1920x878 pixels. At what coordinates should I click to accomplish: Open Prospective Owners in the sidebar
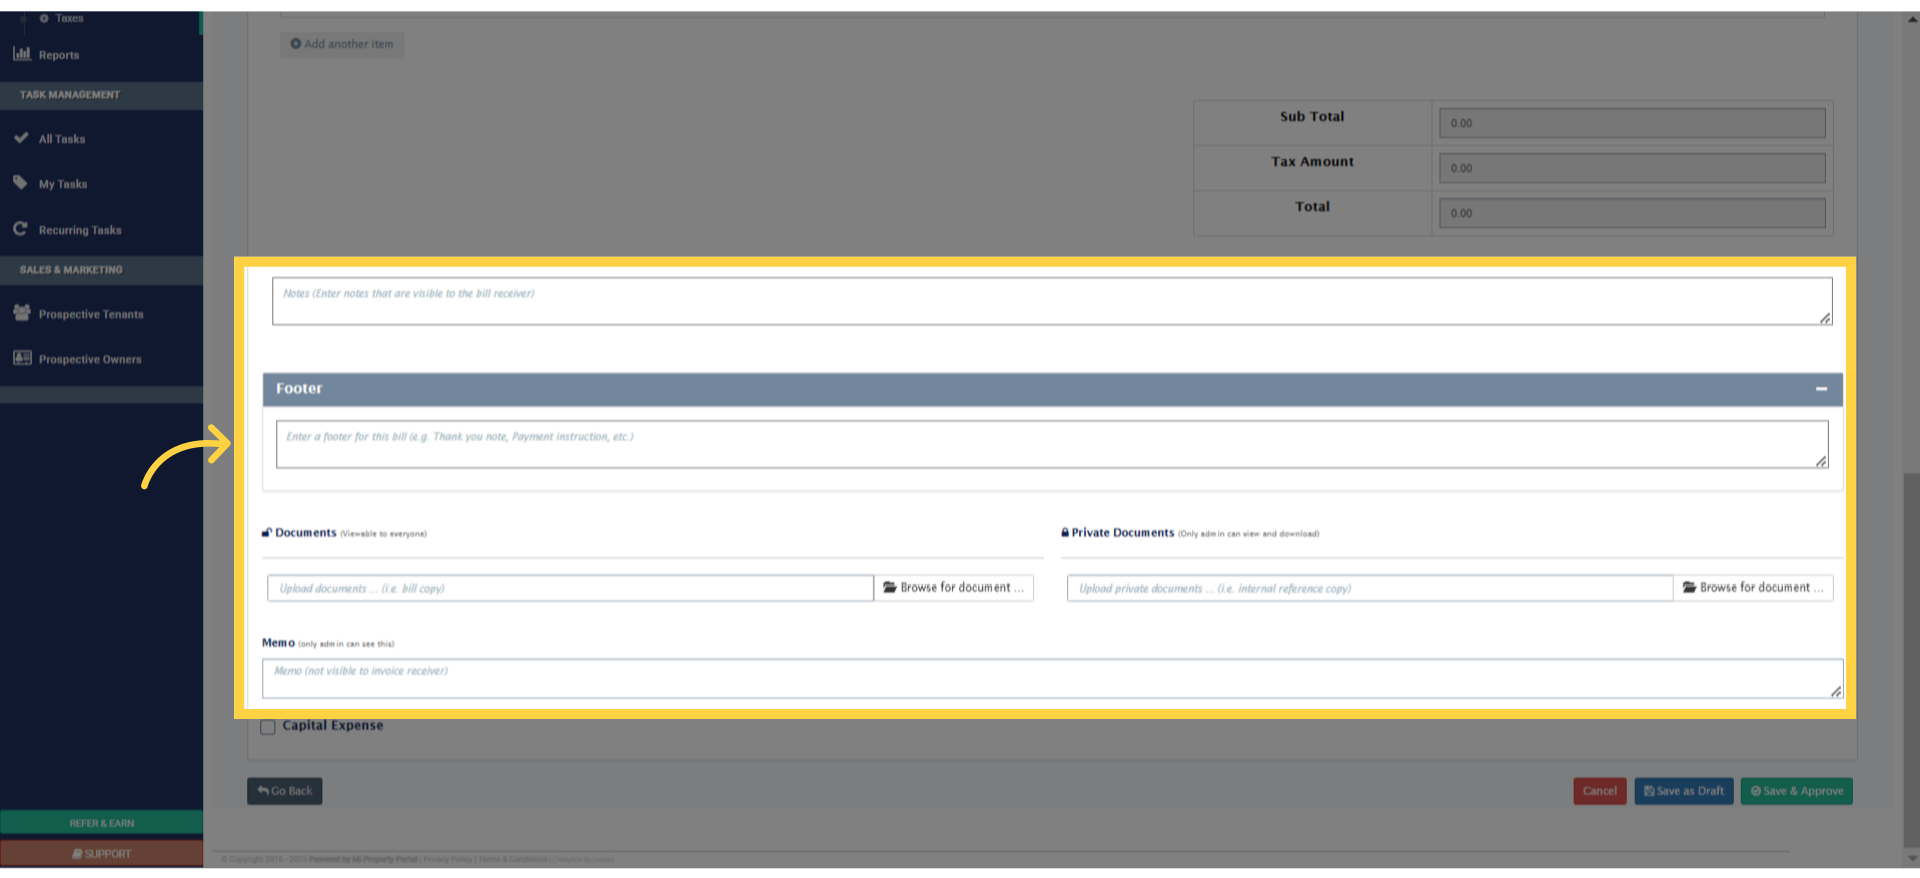tap(90, 359)
